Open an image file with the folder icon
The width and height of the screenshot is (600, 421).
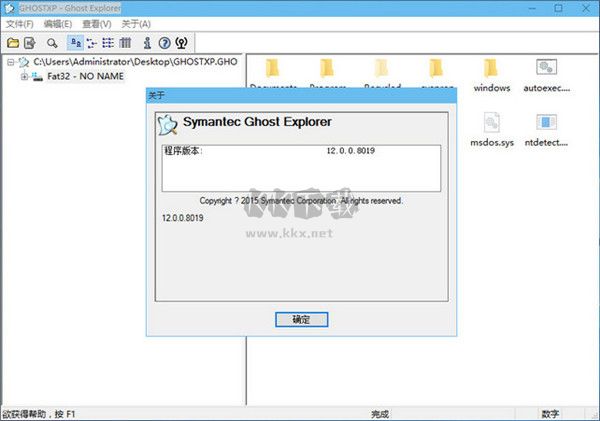point(13,43)
